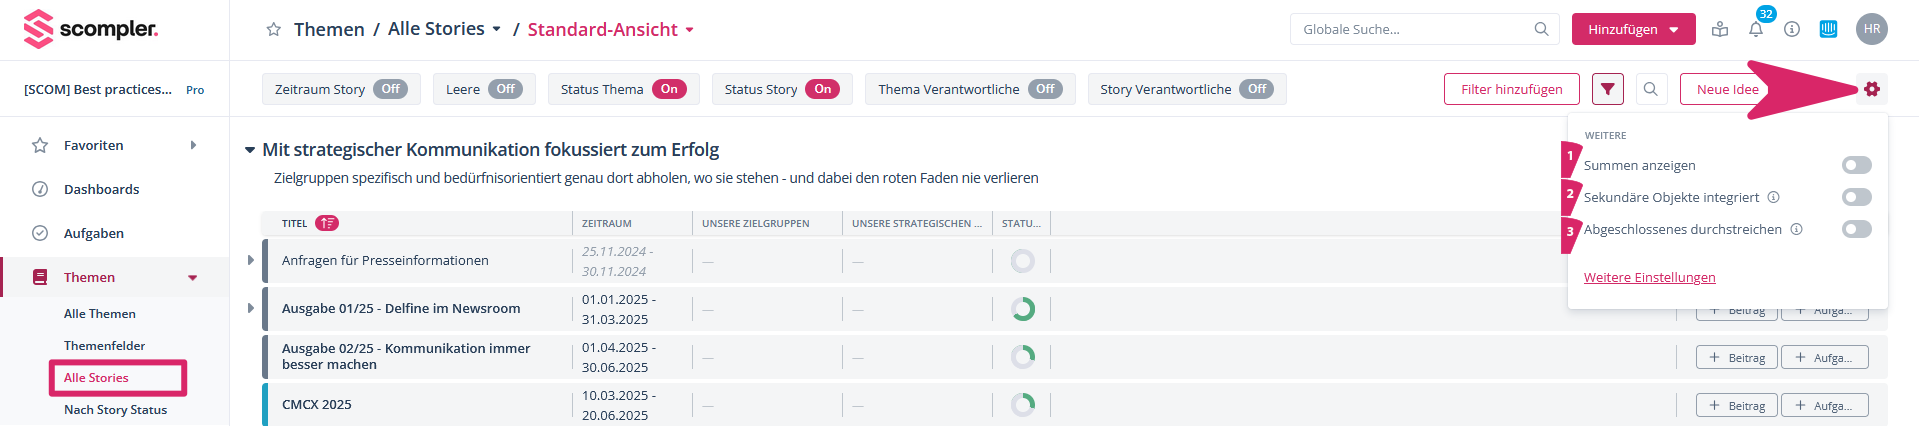Viewport: 1919px width, 426px height.
Task: Click the sort icon next to Titel
Action: 327,223
